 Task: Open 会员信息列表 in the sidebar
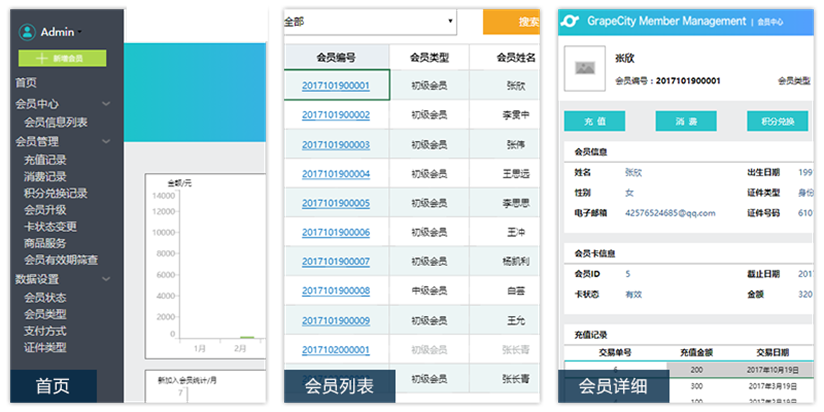tap(55, 122)
